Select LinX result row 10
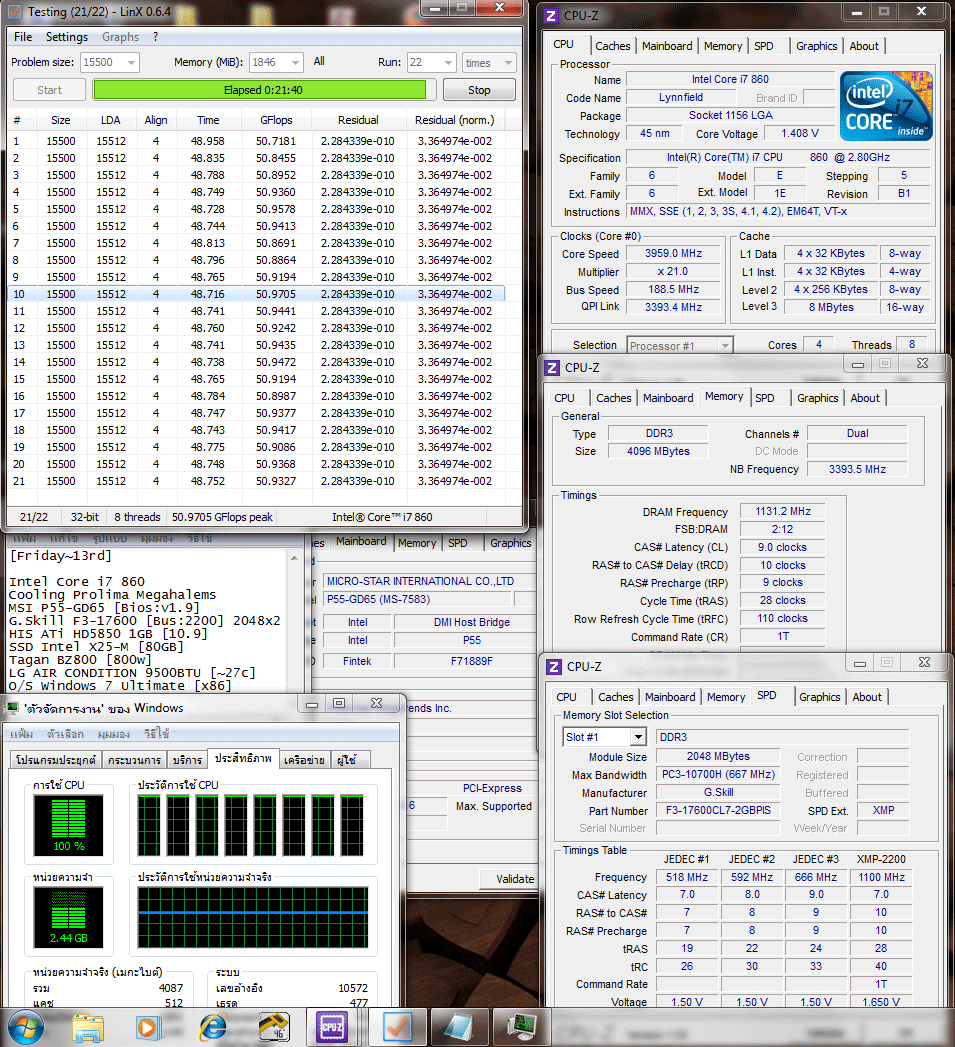Viewport: 955px width, 1047px height. pos(256,294)
